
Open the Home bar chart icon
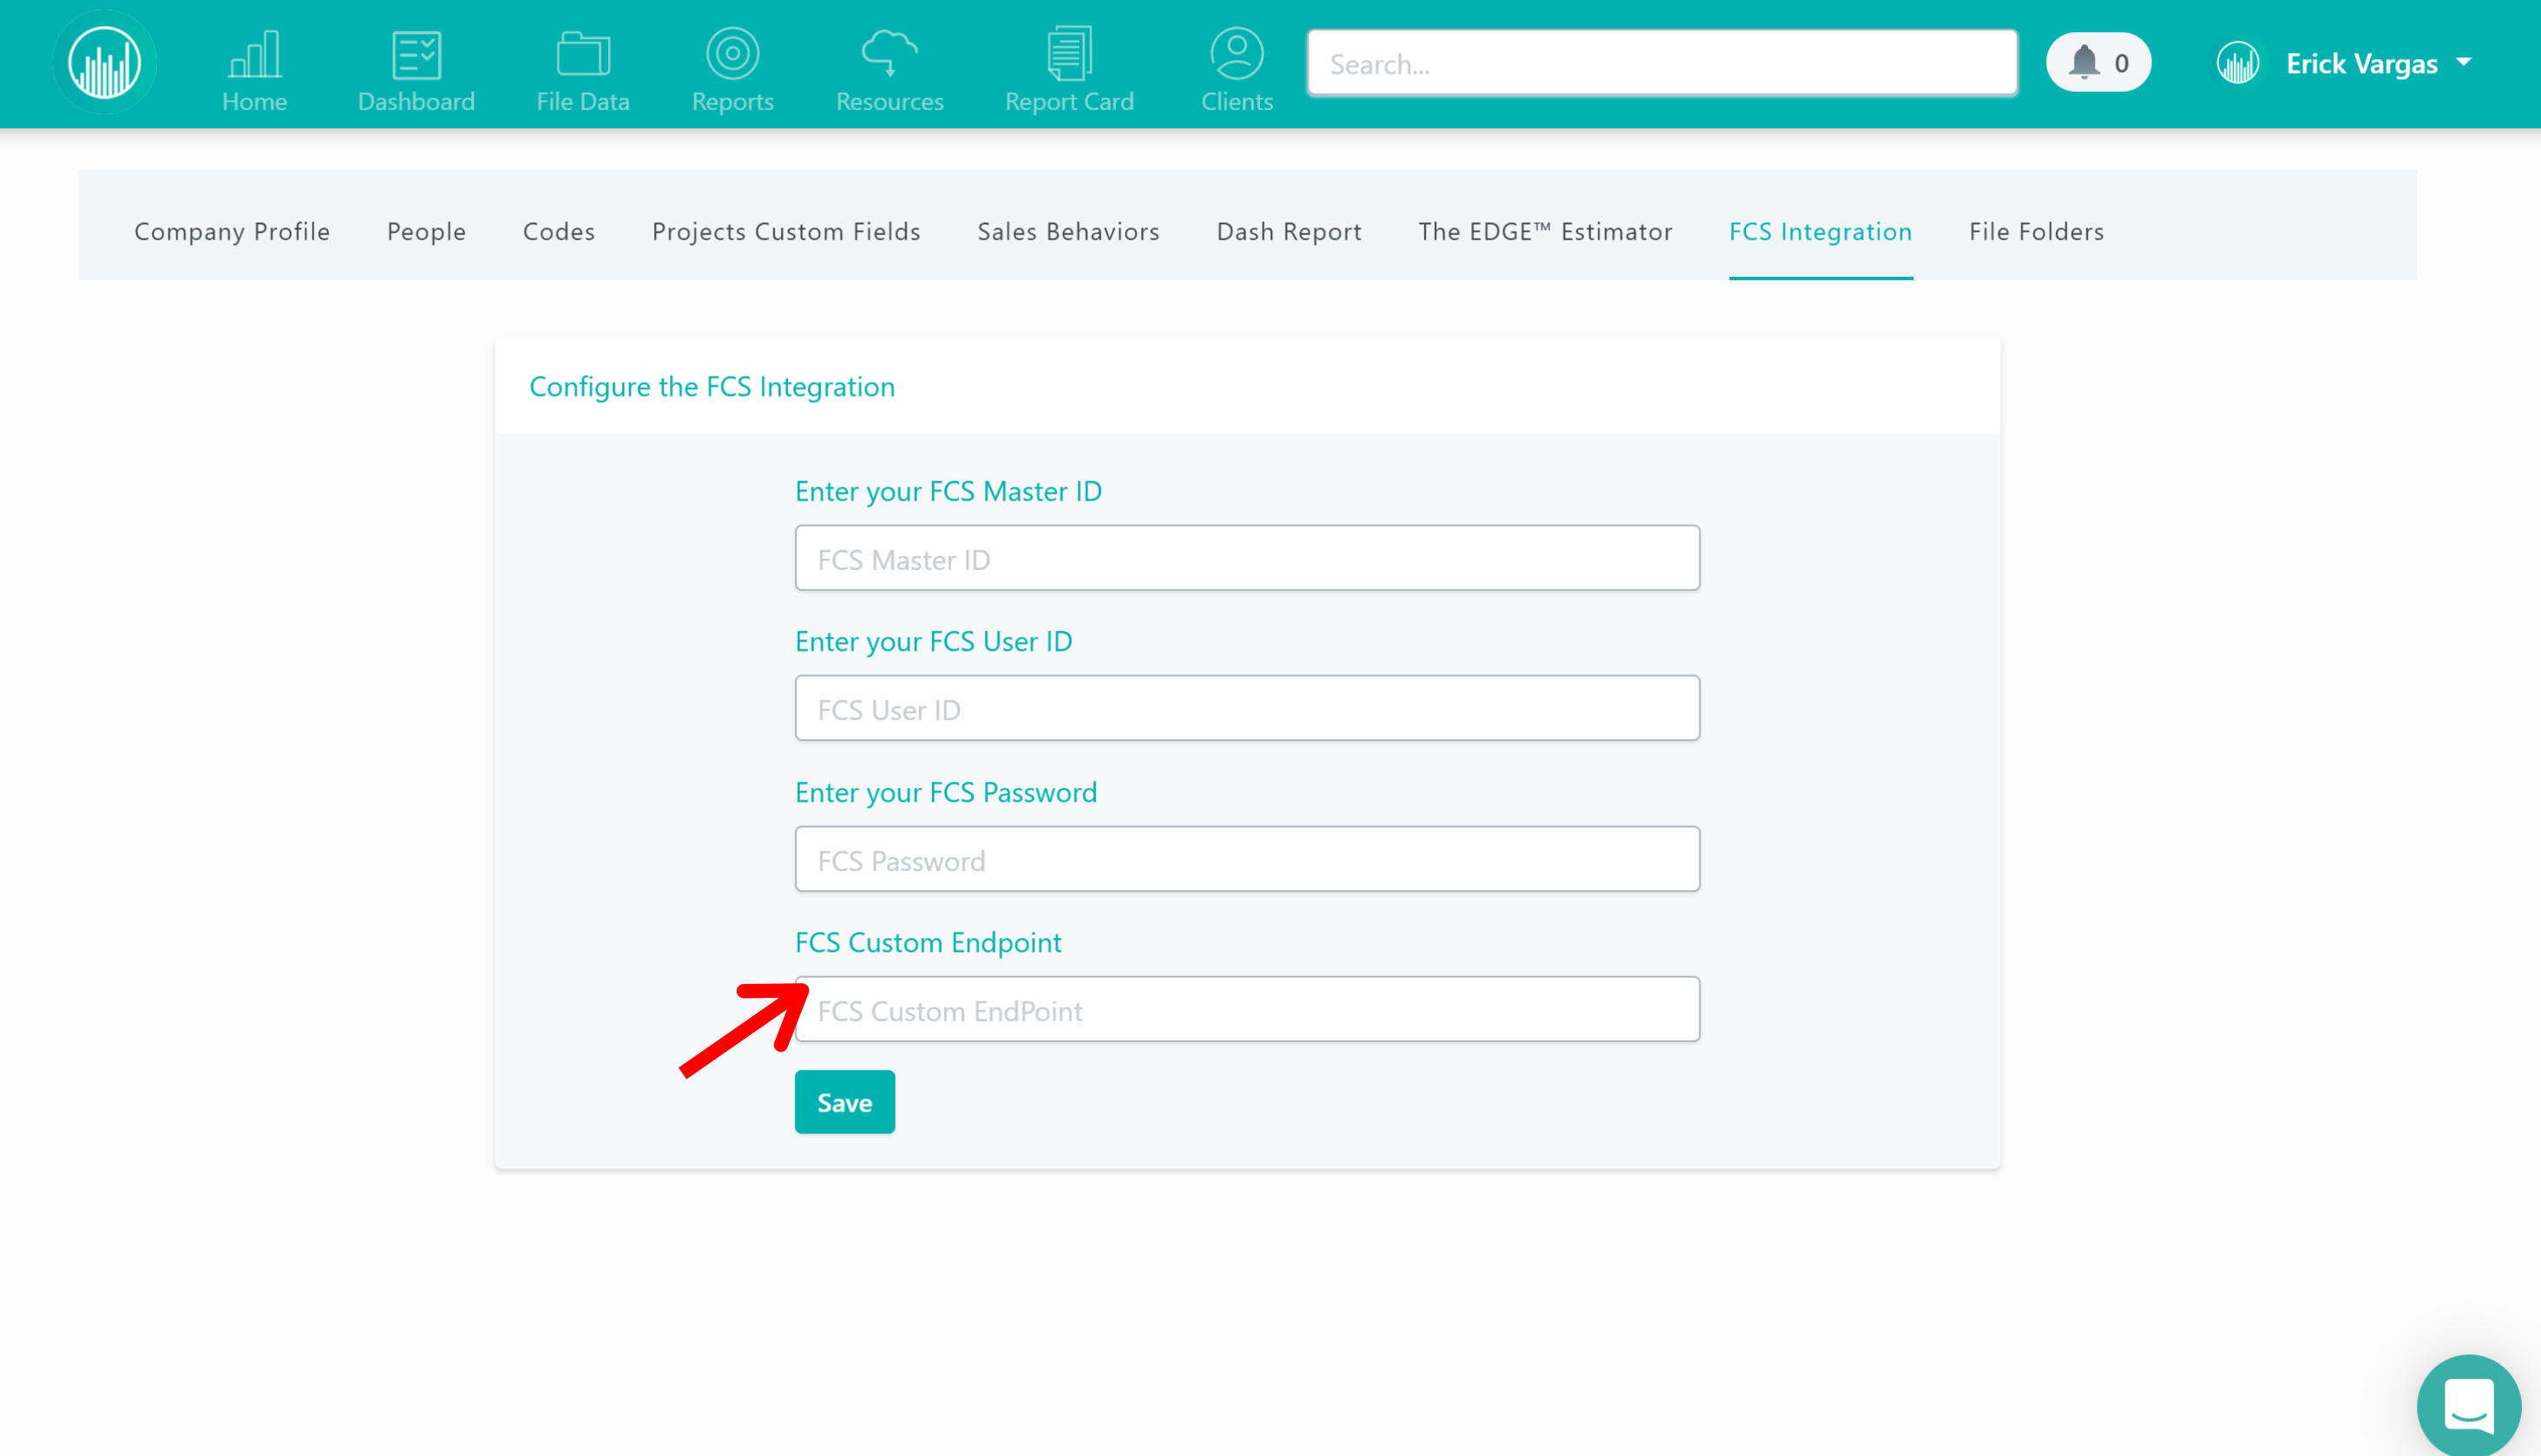tap(254, 55)
